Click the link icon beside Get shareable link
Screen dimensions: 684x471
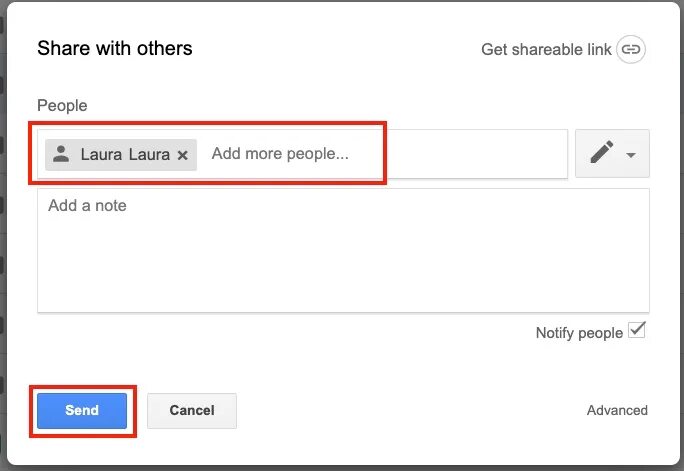coord(630,49)
